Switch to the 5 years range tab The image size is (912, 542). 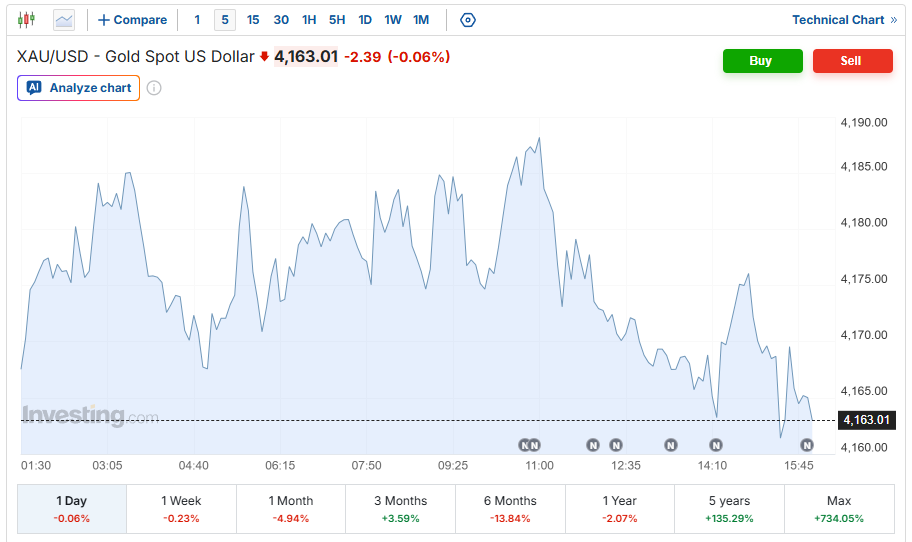[x=729, y=509]
